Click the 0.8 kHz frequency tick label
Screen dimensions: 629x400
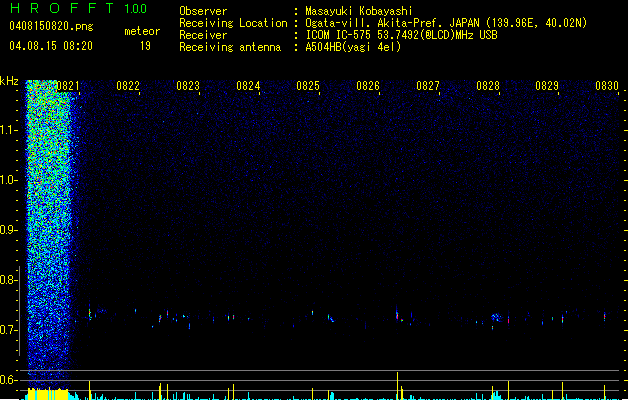point(8,280)
